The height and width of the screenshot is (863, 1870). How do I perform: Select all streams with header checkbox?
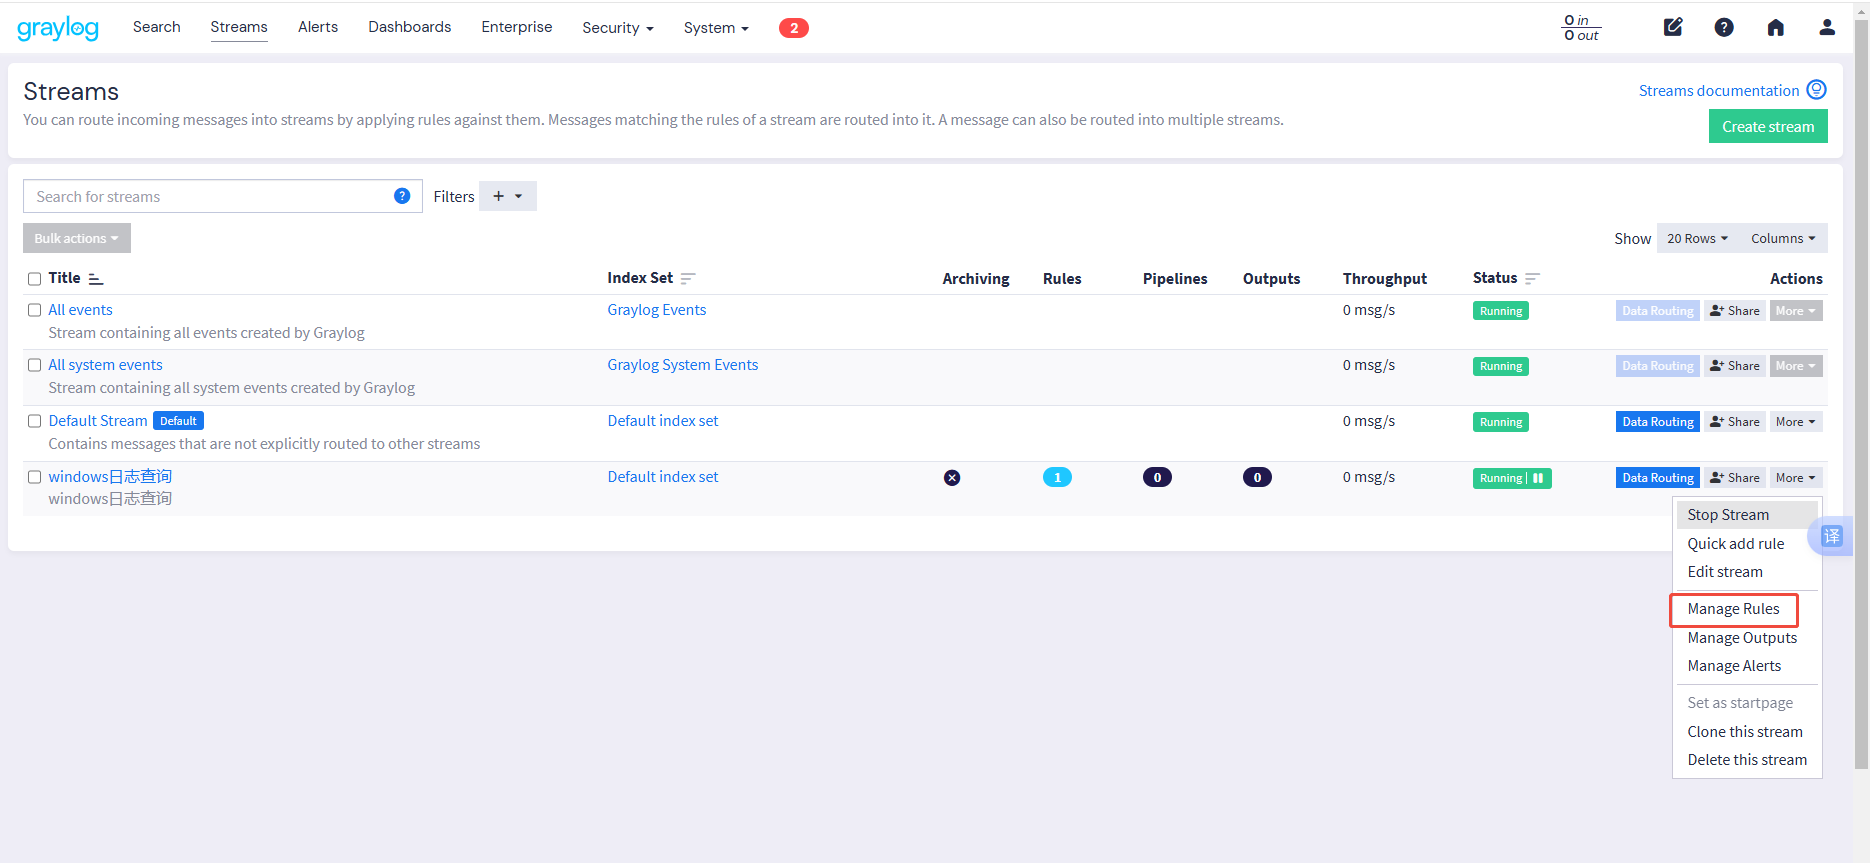pos(34,279)
